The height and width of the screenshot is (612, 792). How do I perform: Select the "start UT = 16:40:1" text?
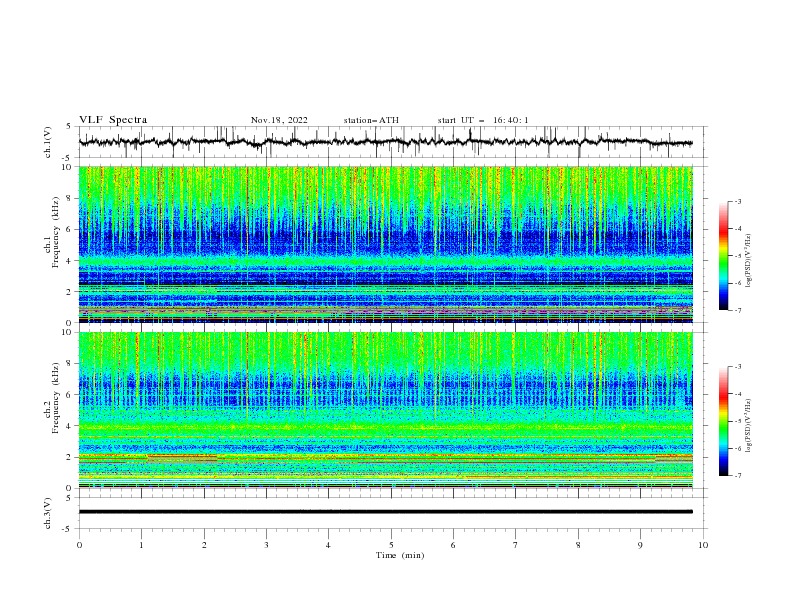(x=483, y=120)
